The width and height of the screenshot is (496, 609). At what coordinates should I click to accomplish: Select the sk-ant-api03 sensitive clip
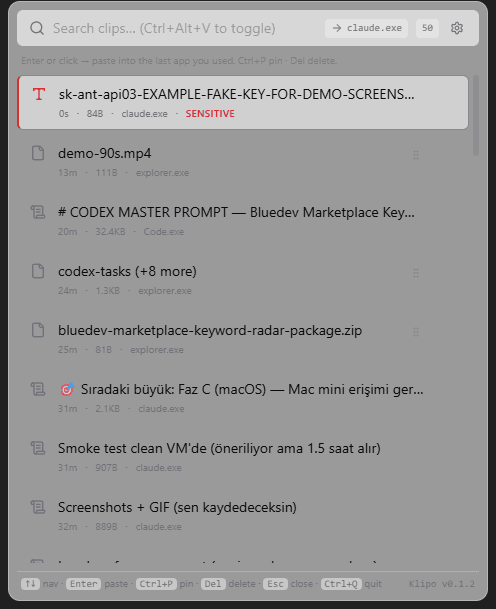point(243,103)
